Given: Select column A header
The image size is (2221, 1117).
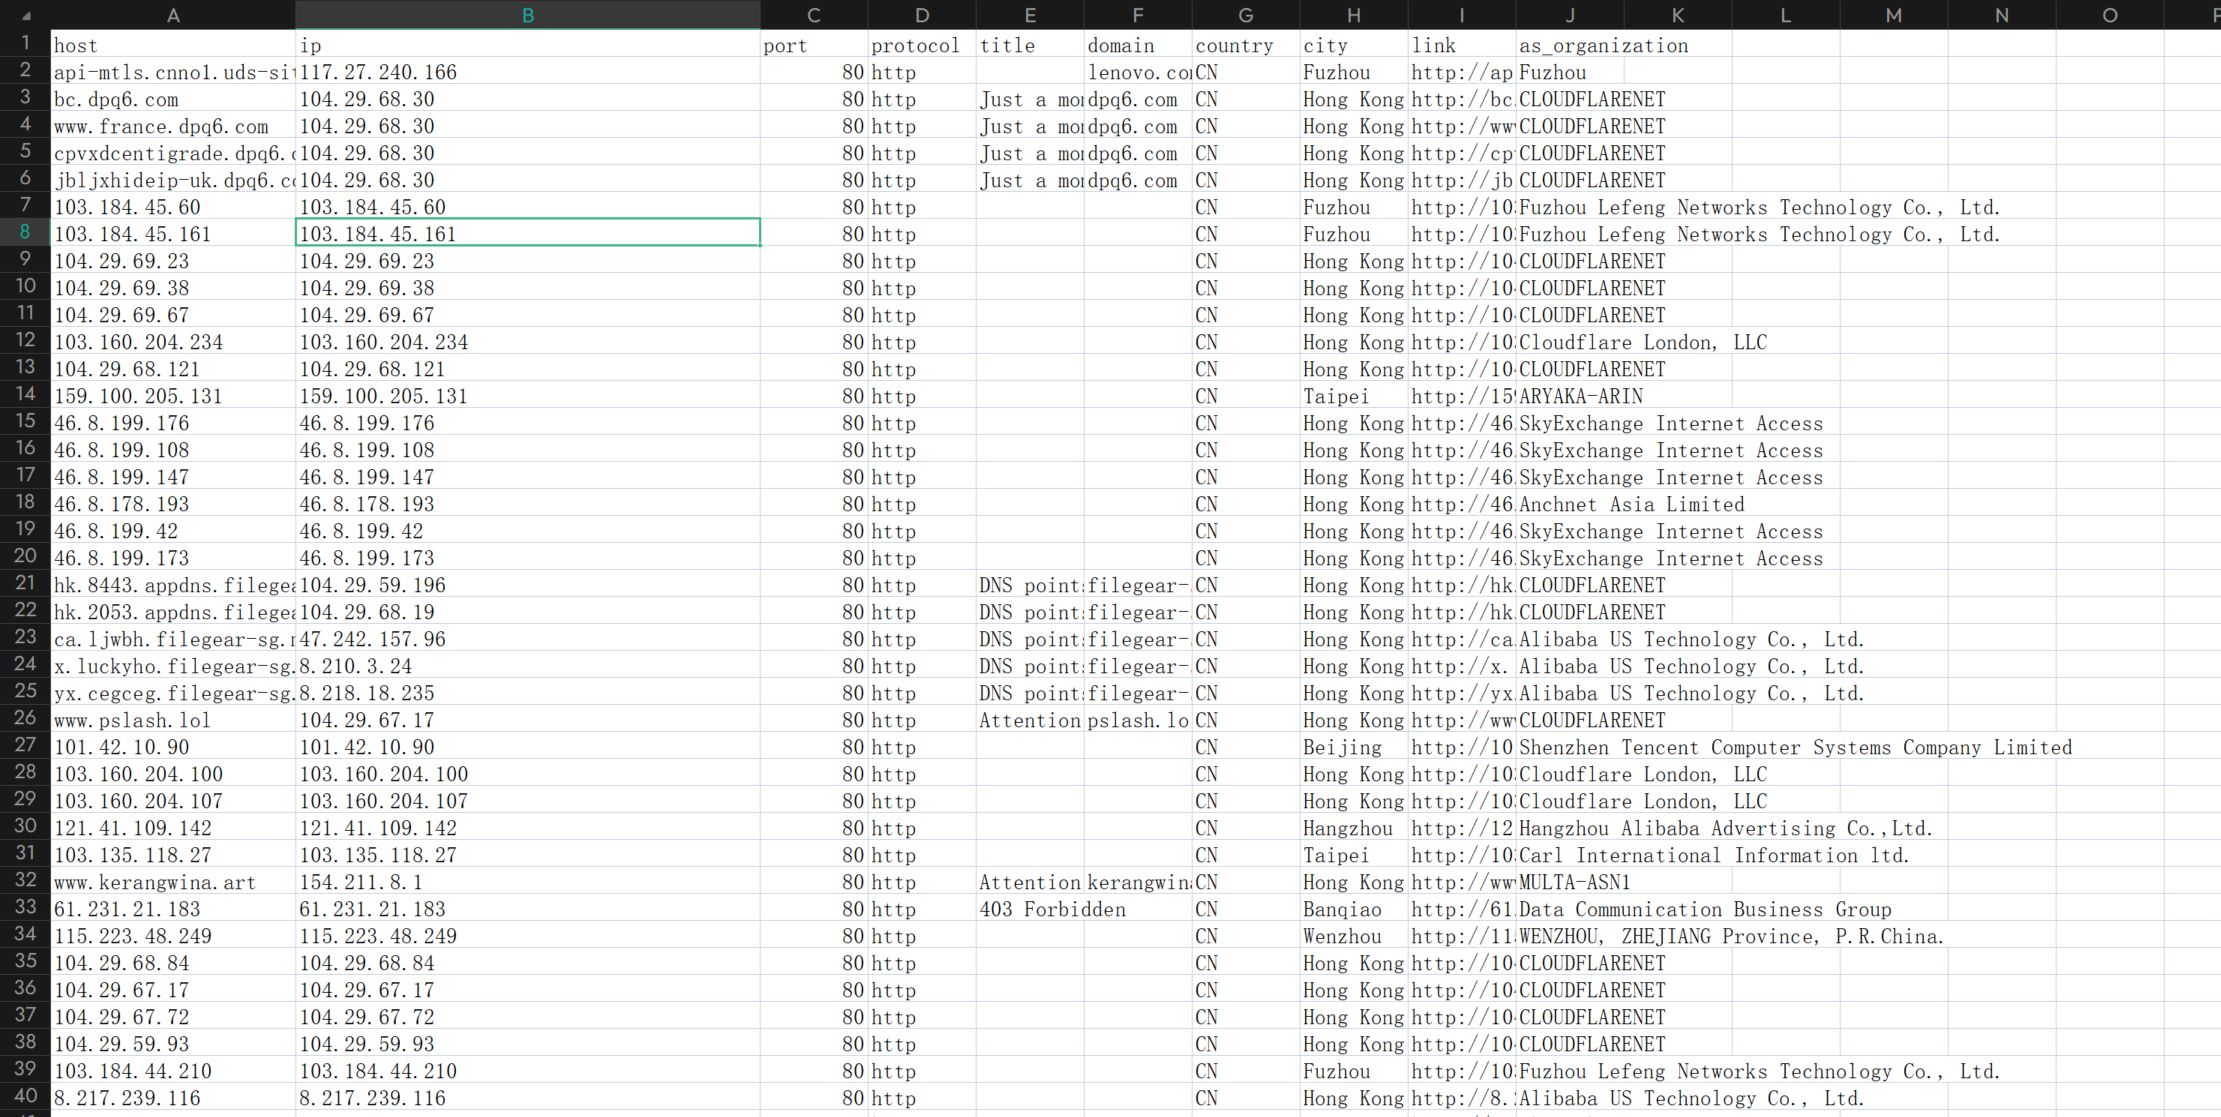Looking at the screenshot, I should coord(173,15).
